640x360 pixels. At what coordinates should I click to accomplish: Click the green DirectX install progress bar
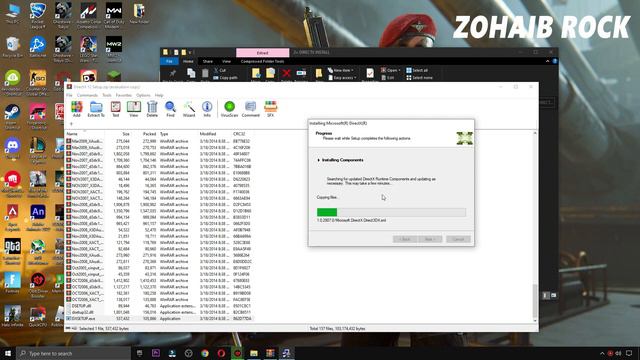click(x=391, y=212)
